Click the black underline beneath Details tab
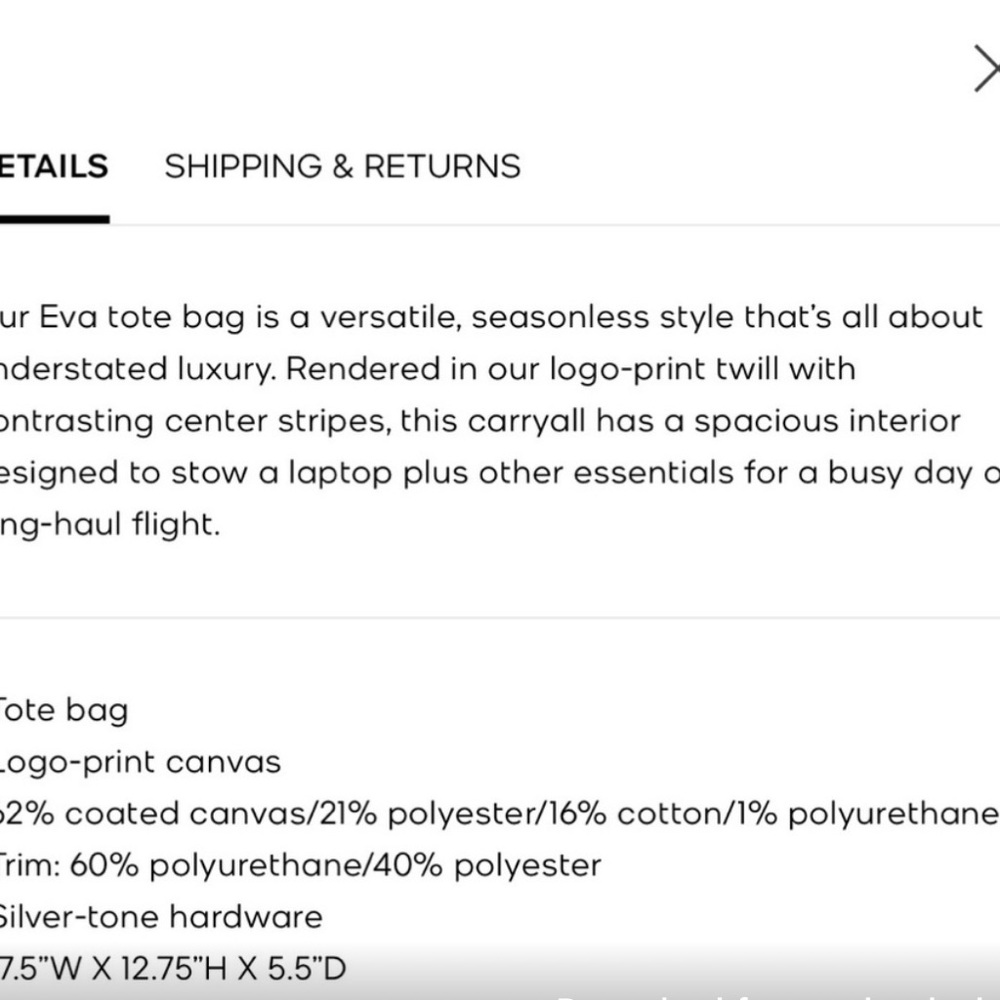 55,219
